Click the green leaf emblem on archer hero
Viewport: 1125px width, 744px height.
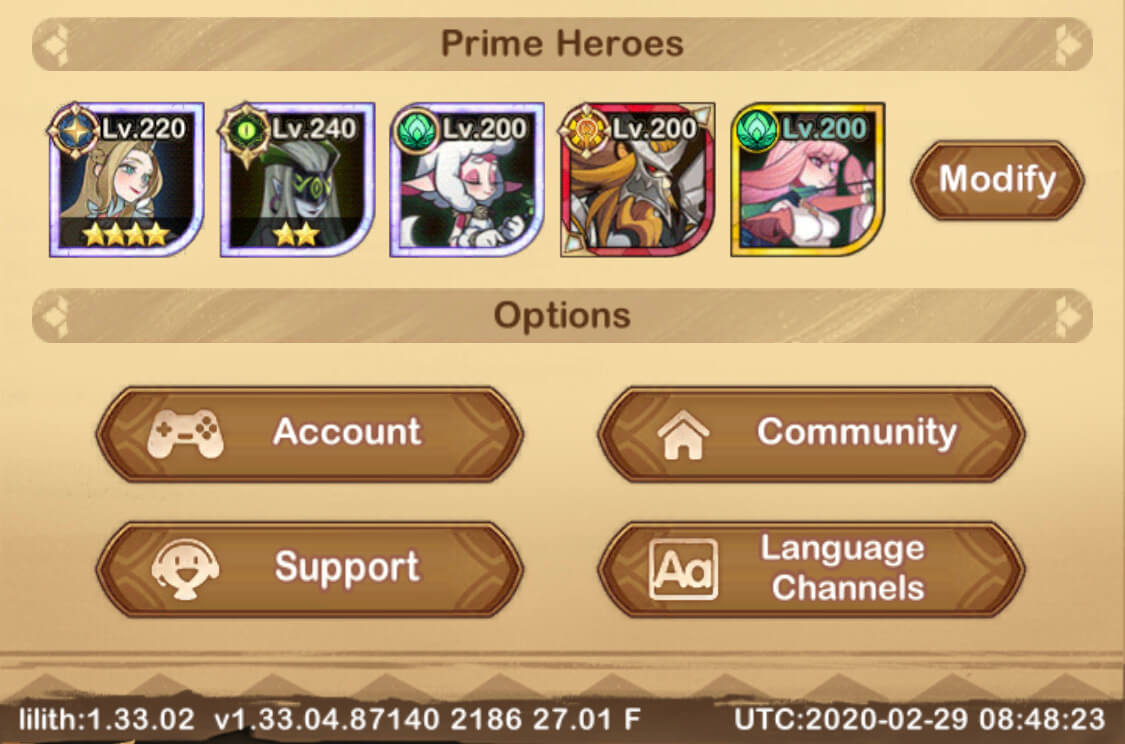[x=756, y=131]
